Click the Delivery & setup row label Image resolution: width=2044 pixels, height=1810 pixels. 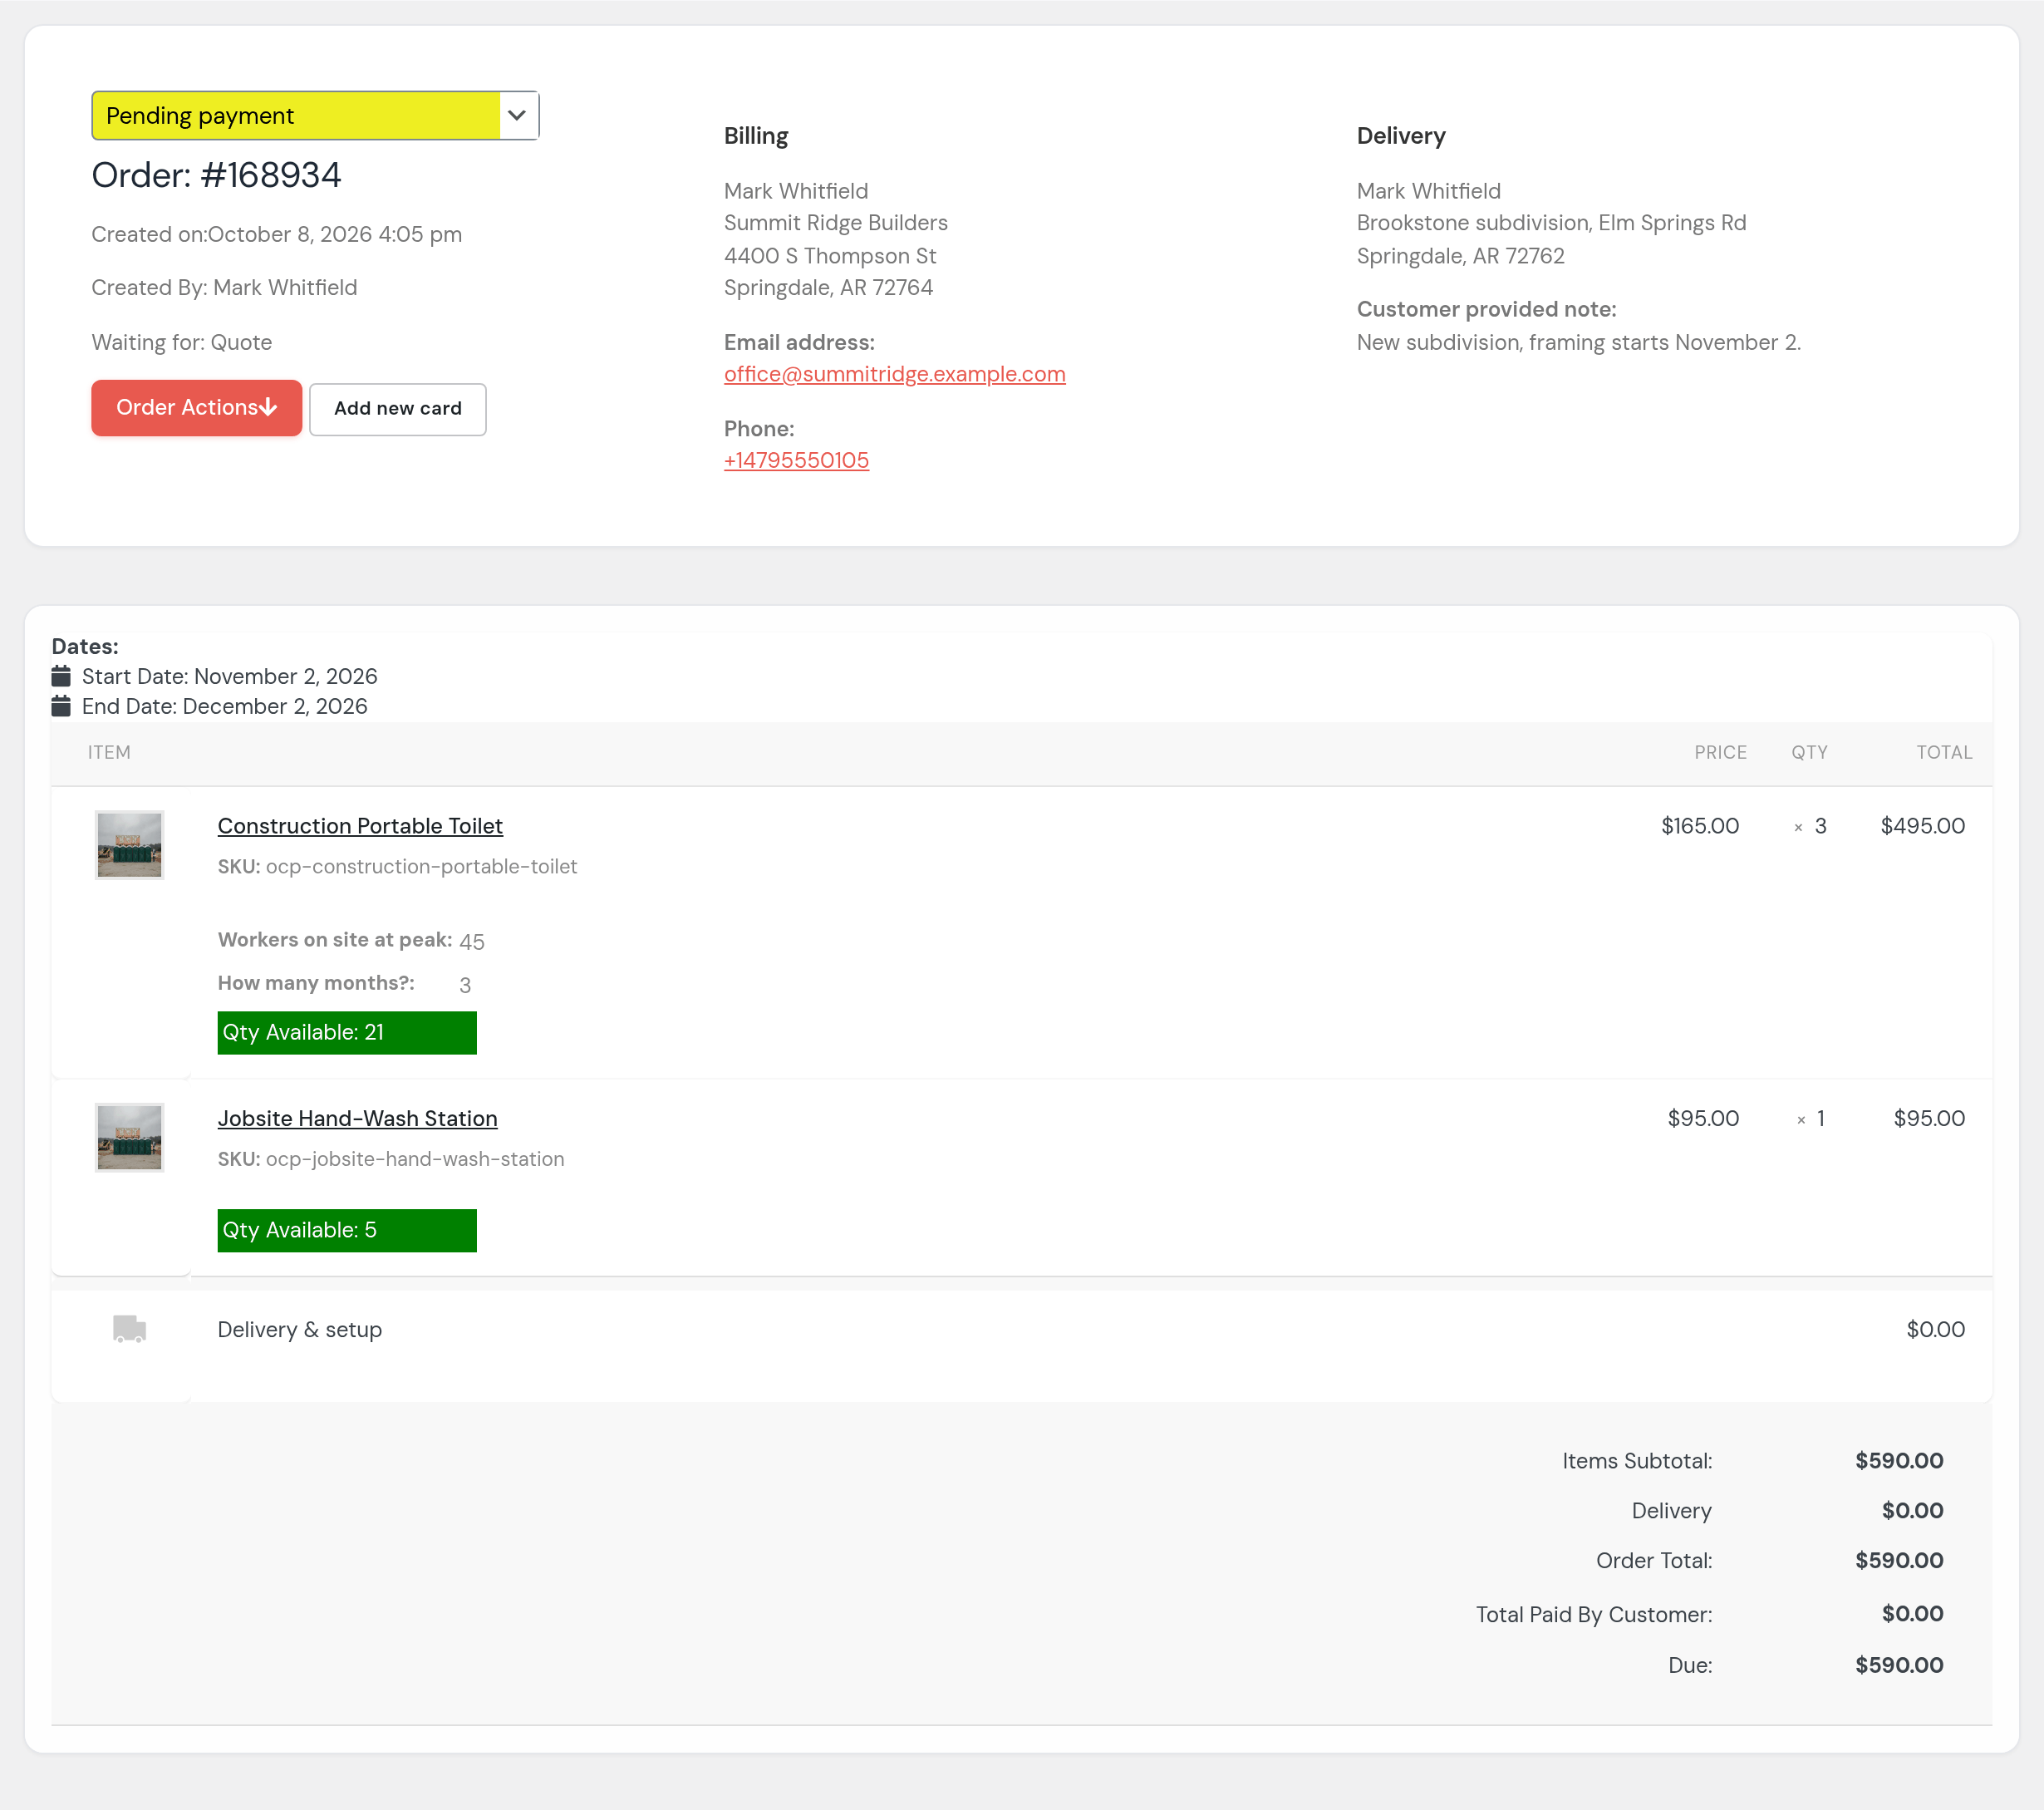300,1330
